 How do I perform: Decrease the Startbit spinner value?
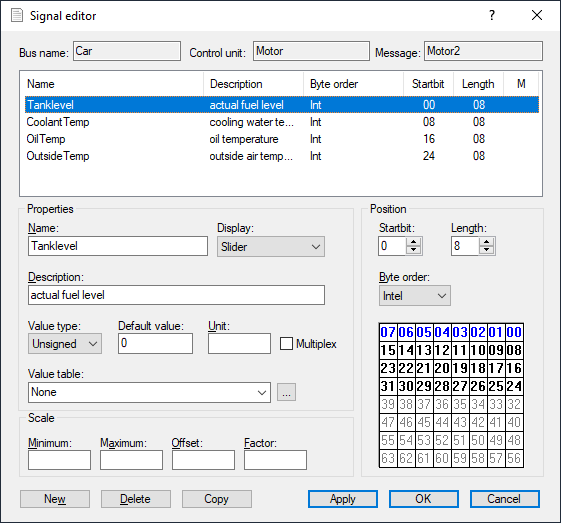414,250
